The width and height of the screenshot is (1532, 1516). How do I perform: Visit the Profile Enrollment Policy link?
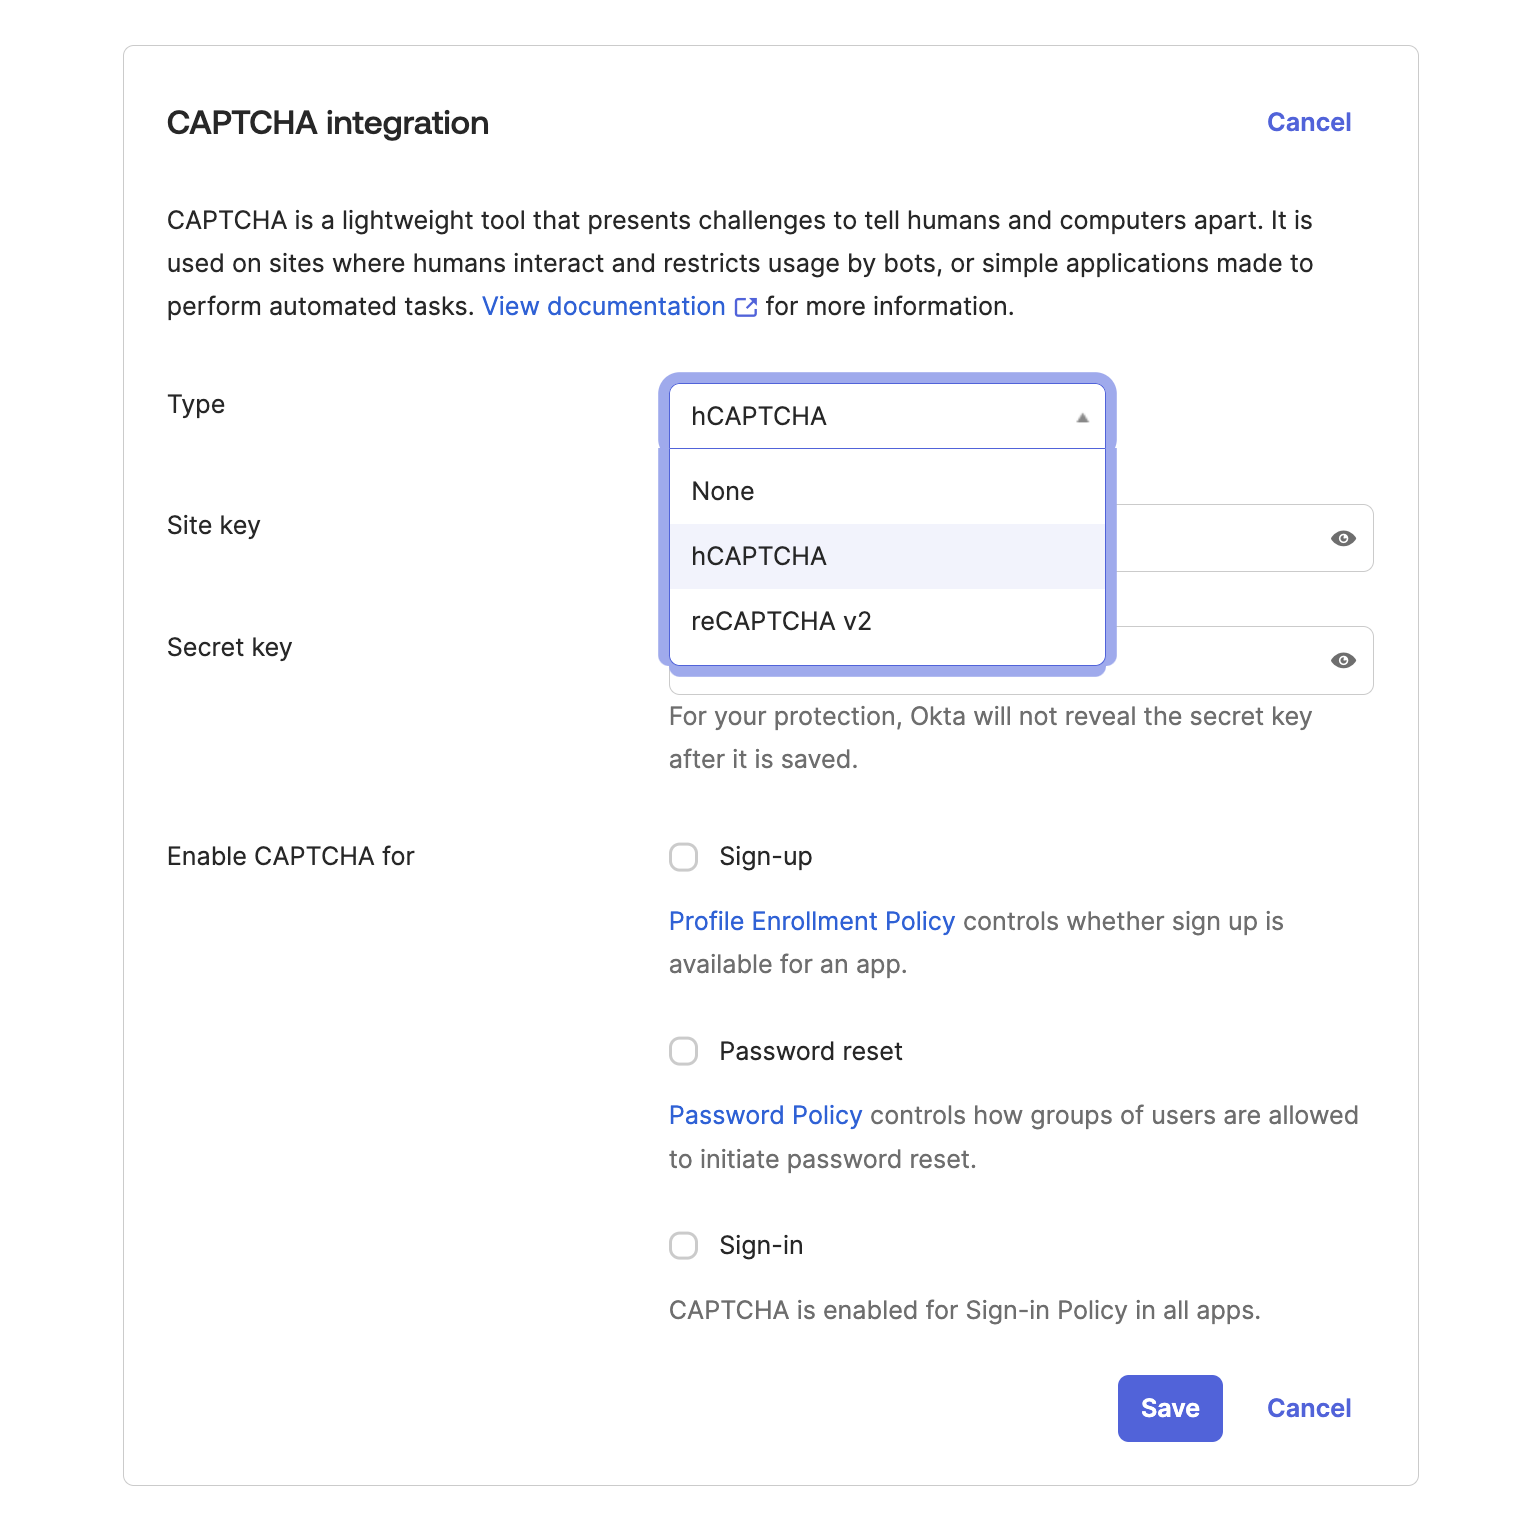tap(811, 921)
